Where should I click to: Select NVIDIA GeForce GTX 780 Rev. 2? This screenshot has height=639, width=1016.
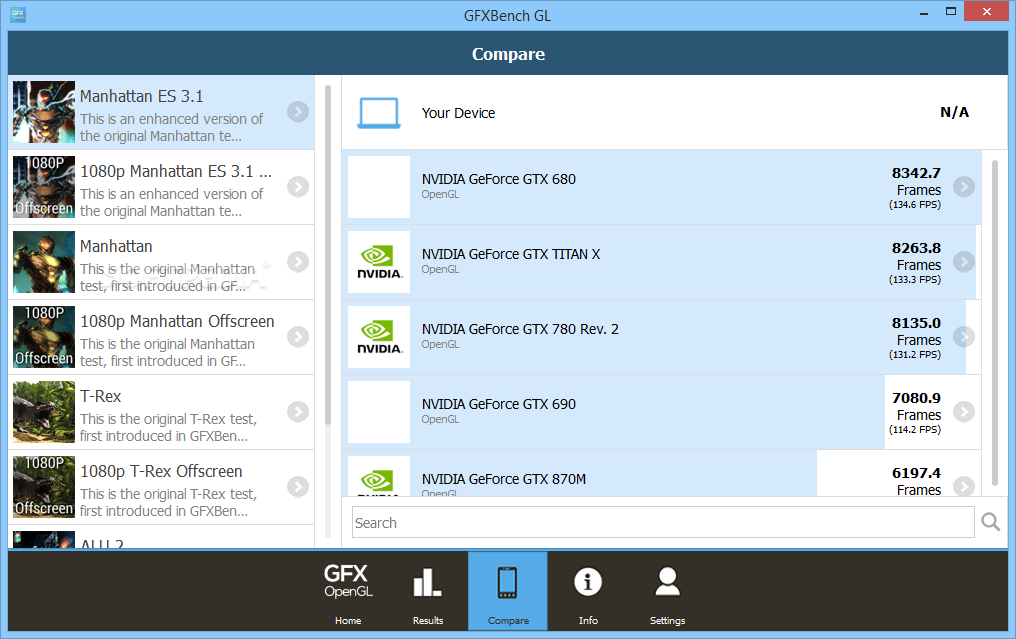pyautogui.click(x=662, y=337)
